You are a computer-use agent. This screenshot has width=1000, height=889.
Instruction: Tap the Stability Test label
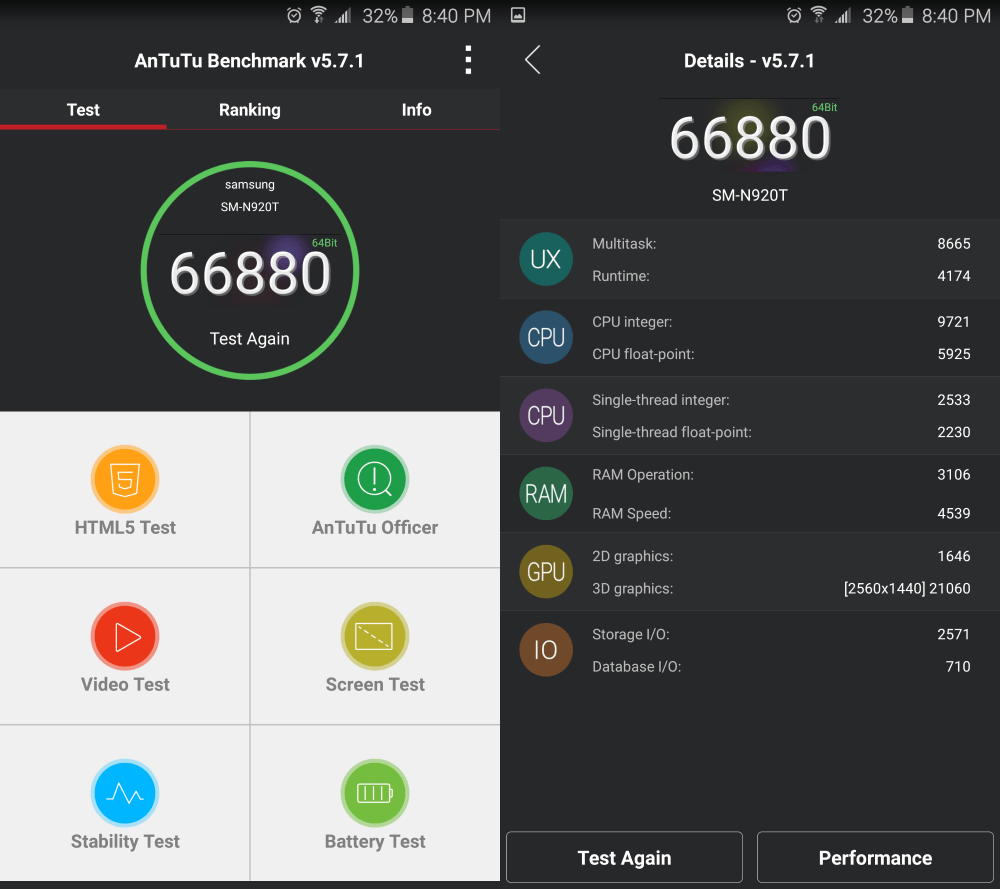pos(125,841)
